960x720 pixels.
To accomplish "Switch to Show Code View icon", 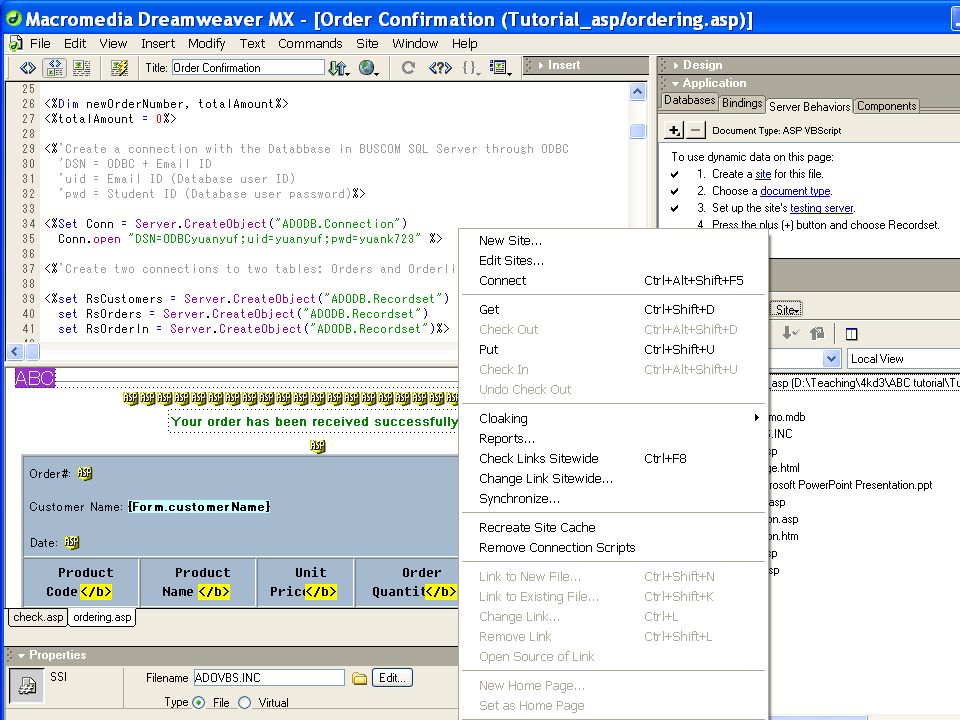I will [28, 67].
